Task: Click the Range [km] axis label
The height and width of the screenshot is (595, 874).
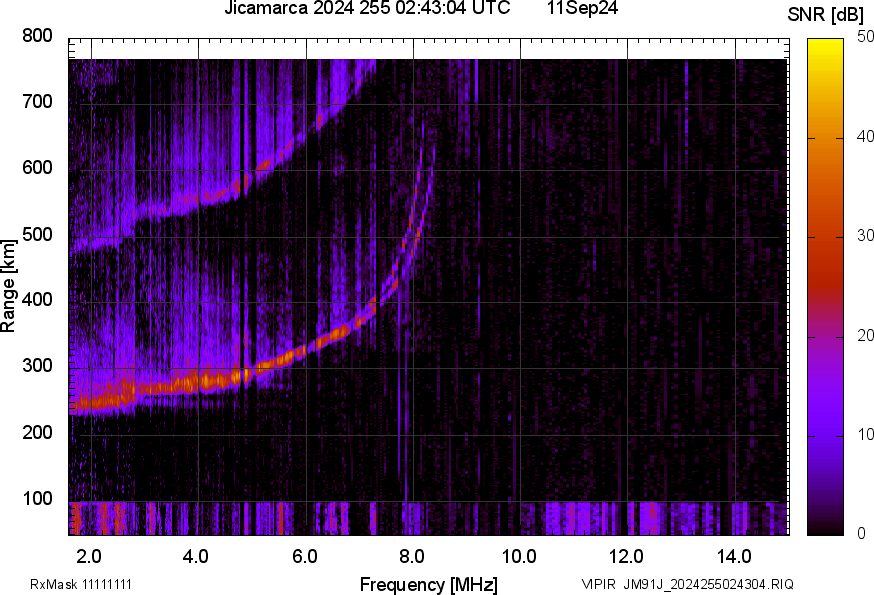Action: [9, 286]
